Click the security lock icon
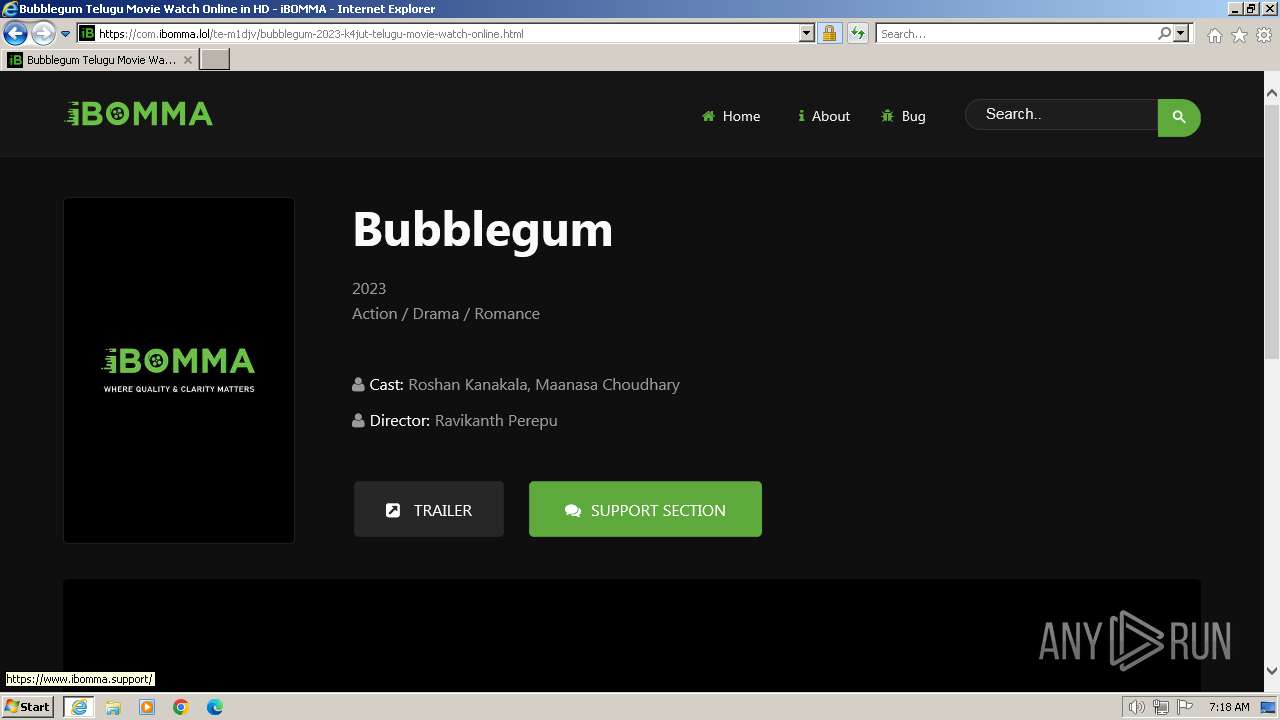 pyautogui.click(x=829, y=33)
